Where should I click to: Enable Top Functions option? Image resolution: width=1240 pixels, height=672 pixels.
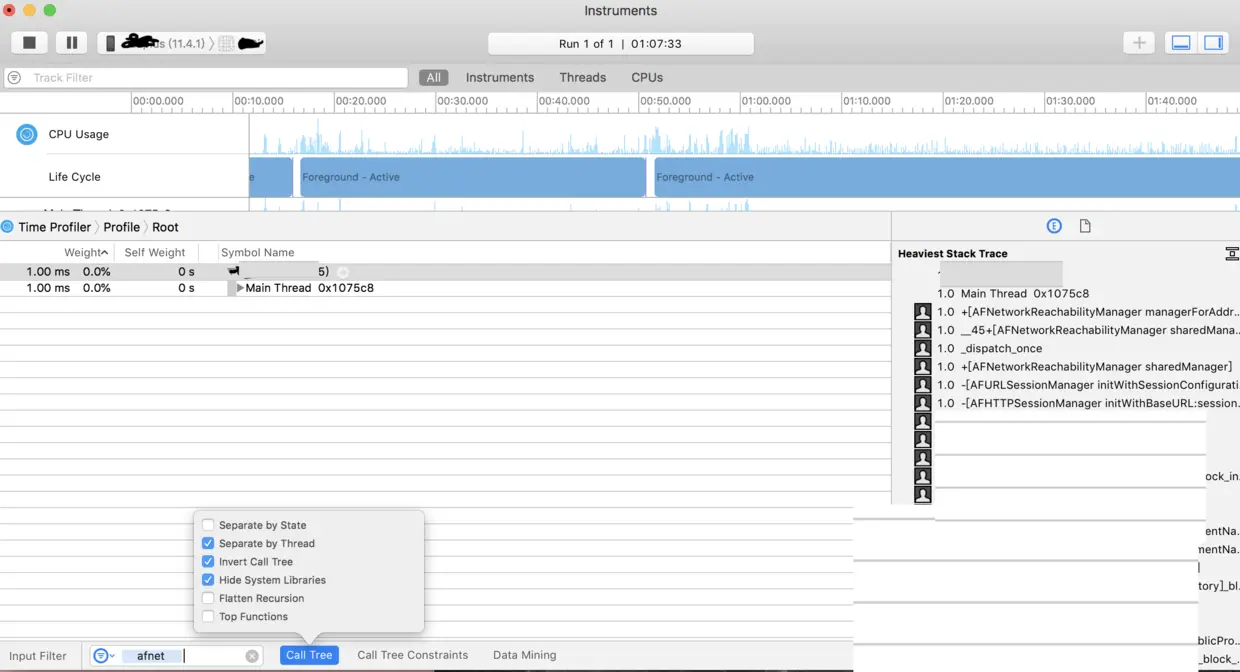(x=208, y=617)
